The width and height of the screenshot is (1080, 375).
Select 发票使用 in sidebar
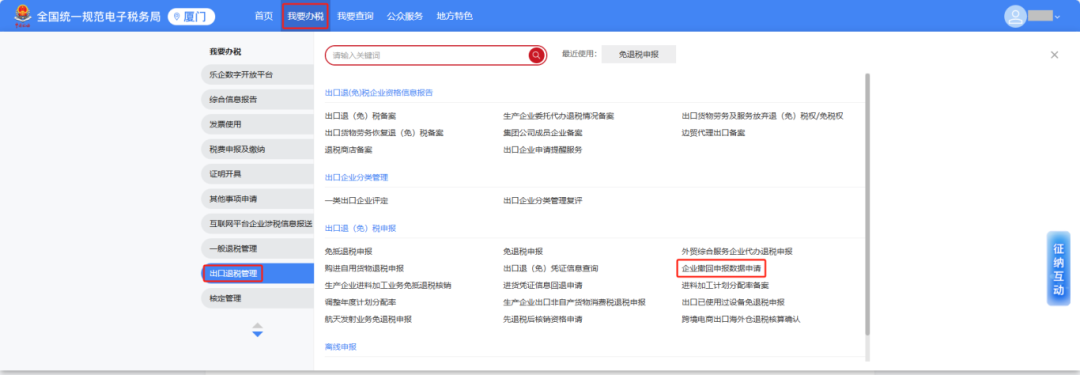tap(258, 124)
